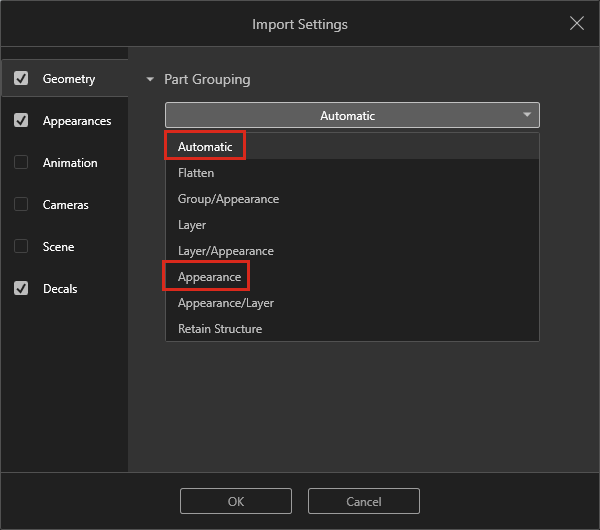The image size is (600, 530).
Task: Enable the Animation checkbox
Action: (21, 163)
